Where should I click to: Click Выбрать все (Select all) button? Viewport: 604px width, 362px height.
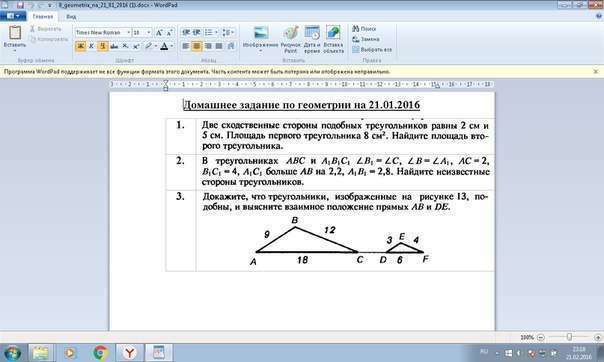(372, 50)
